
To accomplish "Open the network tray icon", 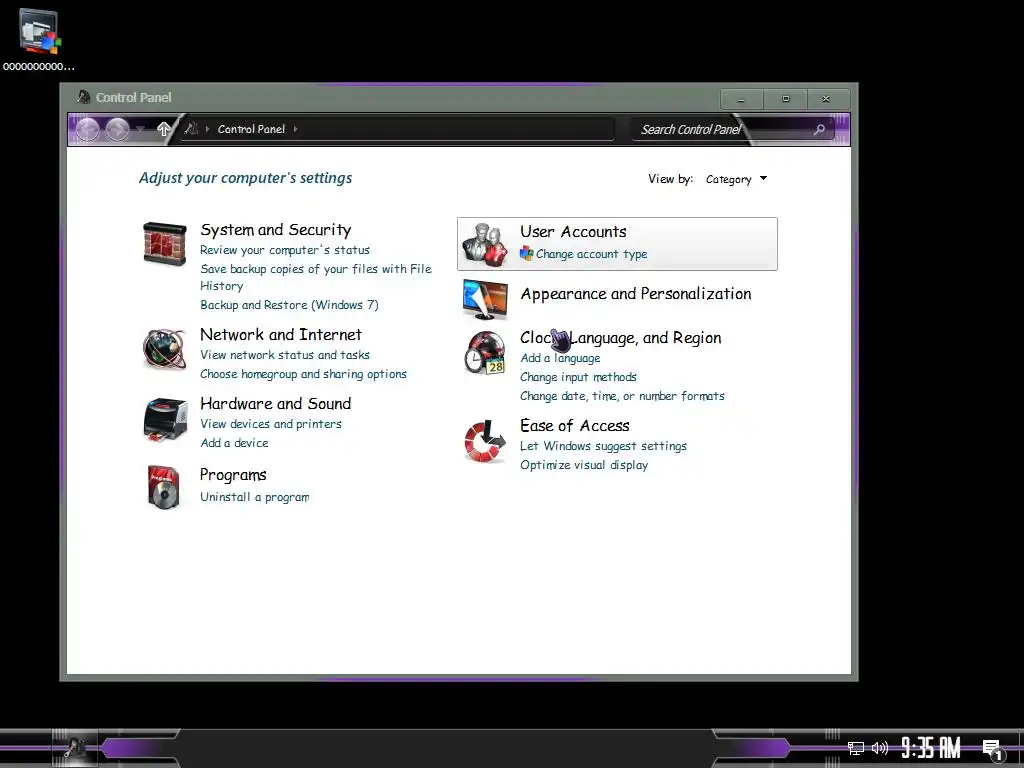I will [x=856, y=748].
